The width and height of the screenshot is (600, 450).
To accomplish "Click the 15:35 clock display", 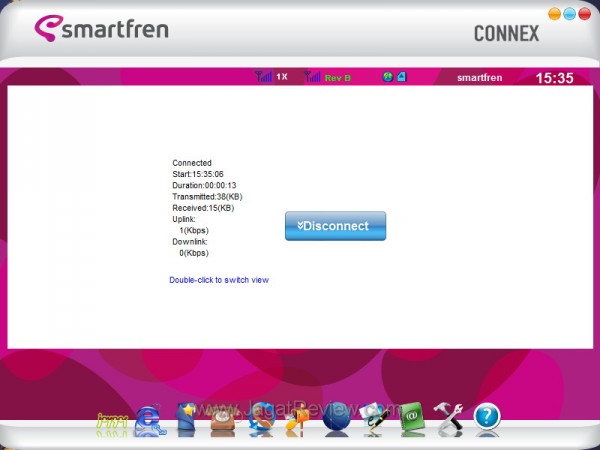I will click(554, 78).
